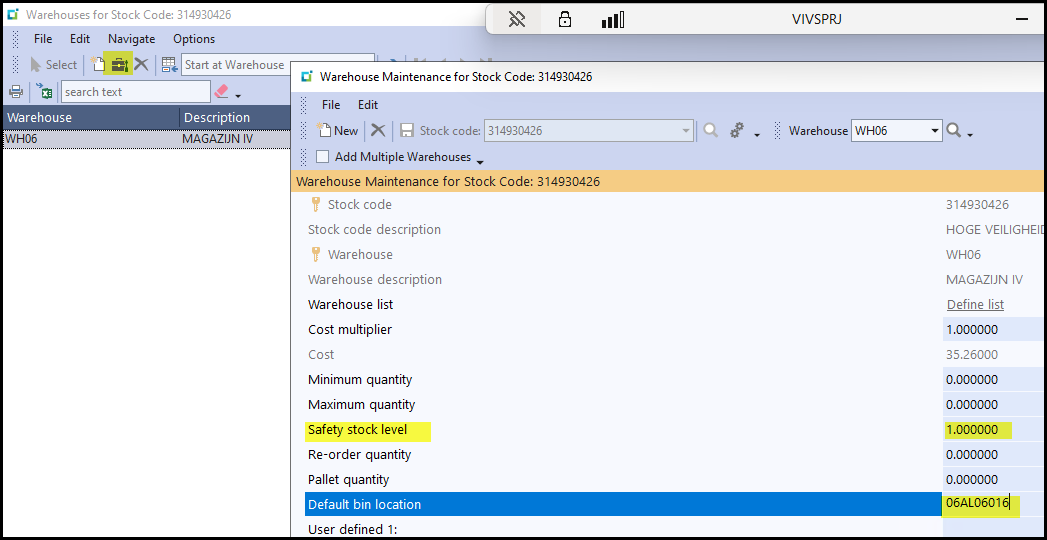Viewport: 1047px width, 540px height.
Task: Expand the arrow next to Add Multiple Warehouses
Action: pyautogui.click(x=480, y=161)
